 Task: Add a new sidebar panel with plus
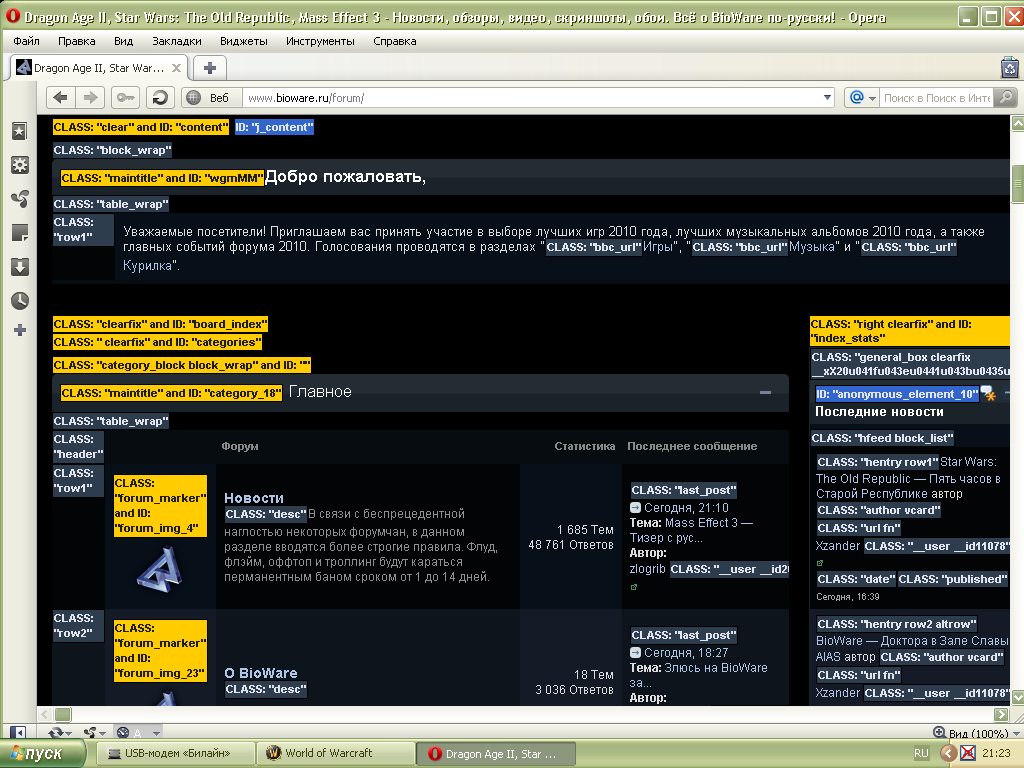coord(20,330)
